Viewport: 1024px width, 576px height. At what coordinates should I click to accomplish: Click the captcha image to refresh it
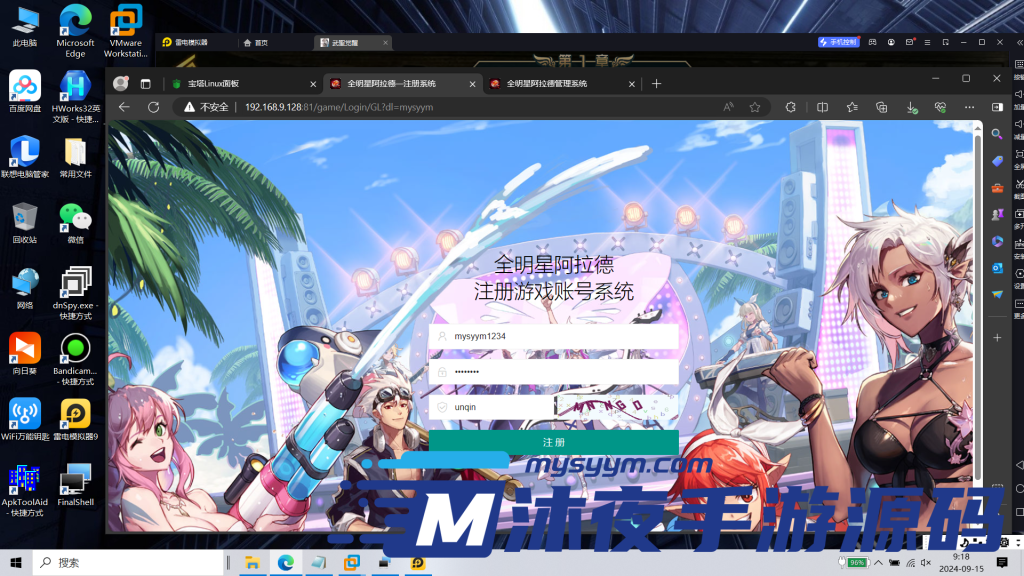tap(616, 407)
